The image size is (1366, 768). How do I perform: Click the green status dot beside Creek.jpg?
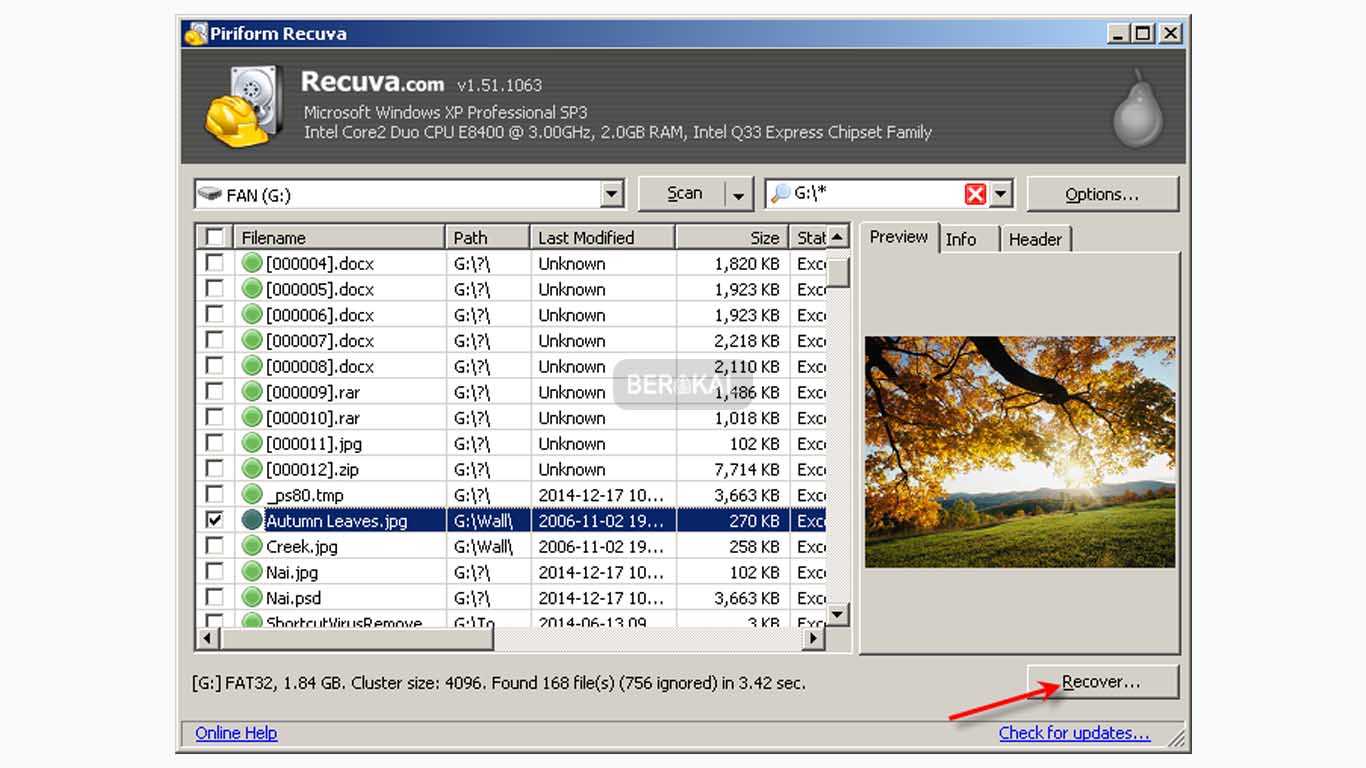point(251,546)
